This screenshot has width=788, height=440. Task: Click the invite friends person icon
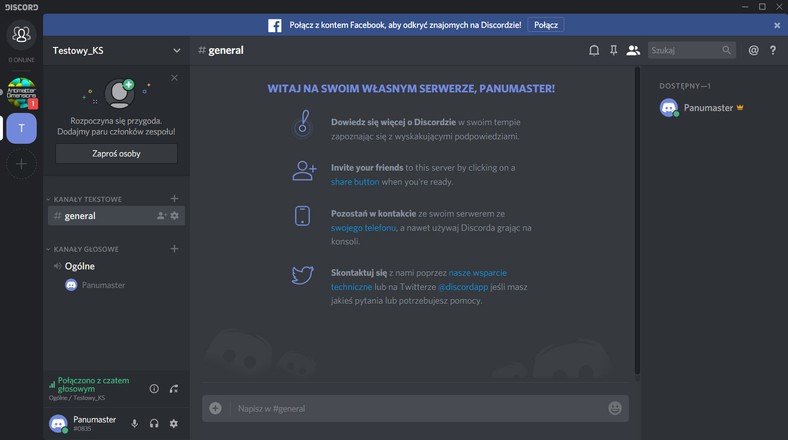pyautogui.click(x=304, y=171)
